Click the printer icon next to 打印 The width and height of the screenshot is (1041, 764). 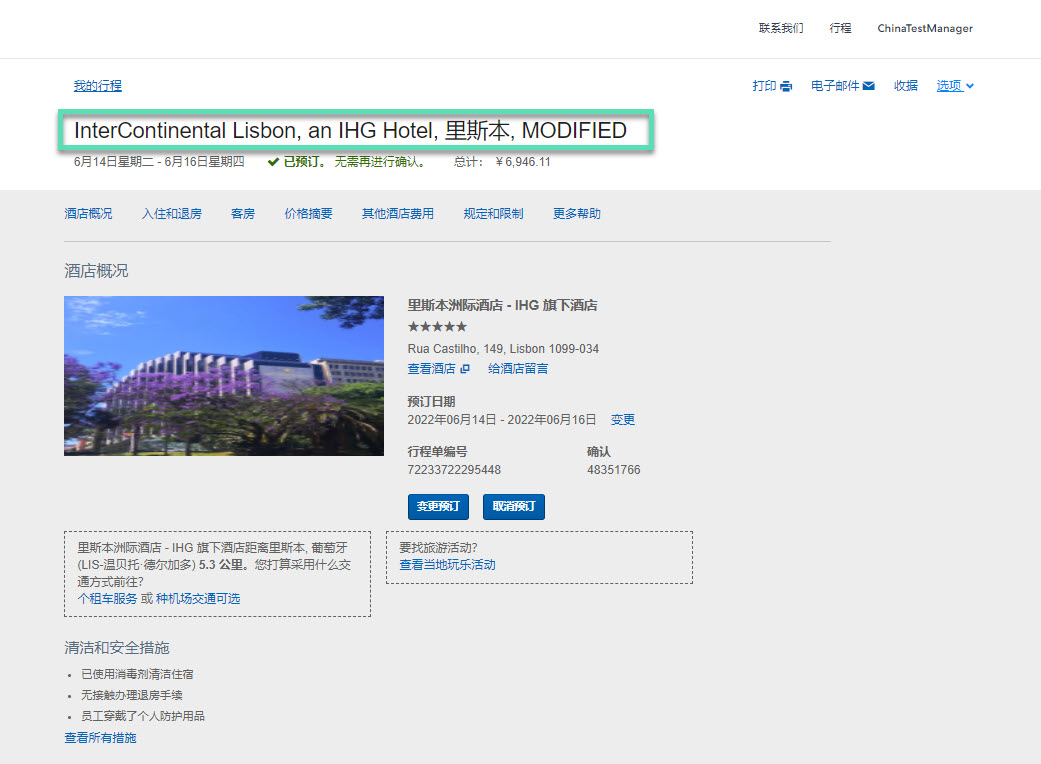click(x=786, y=86)
